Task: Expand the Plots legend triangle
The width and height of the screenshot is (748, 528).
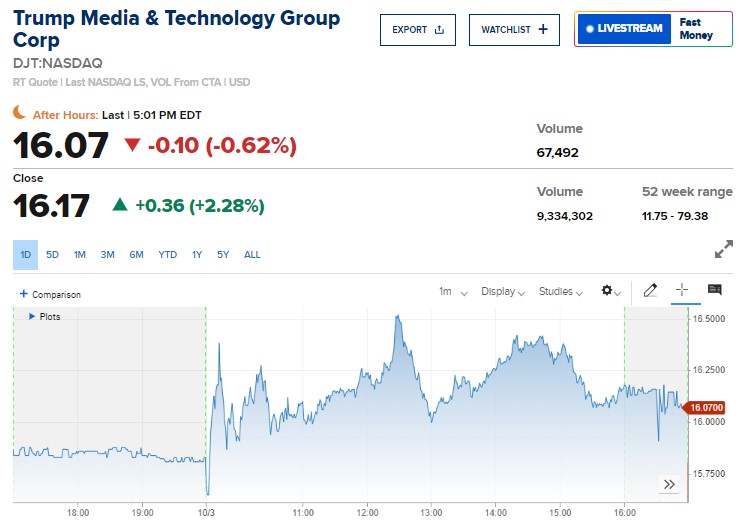Action: point(32,317)
